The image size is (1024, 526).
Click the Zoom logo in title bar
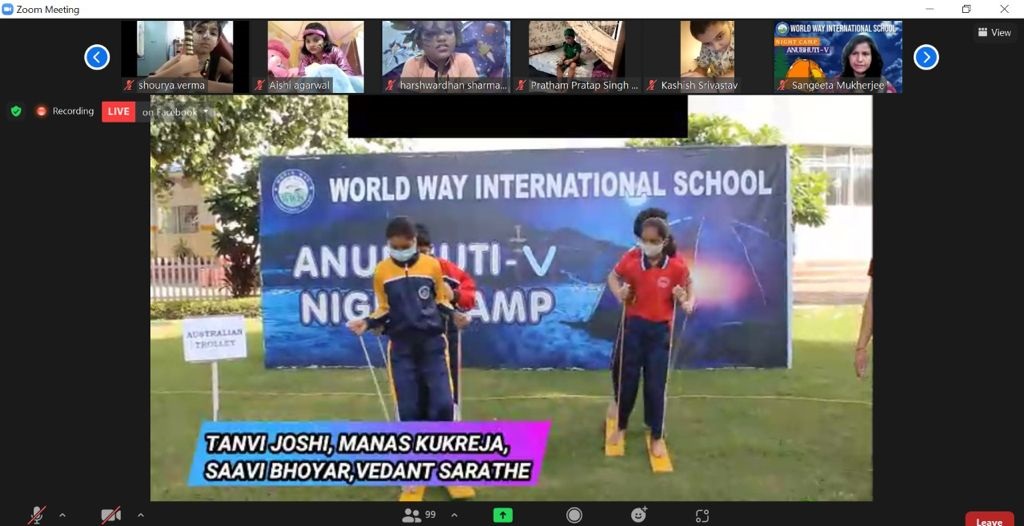[x=8, y=9]
